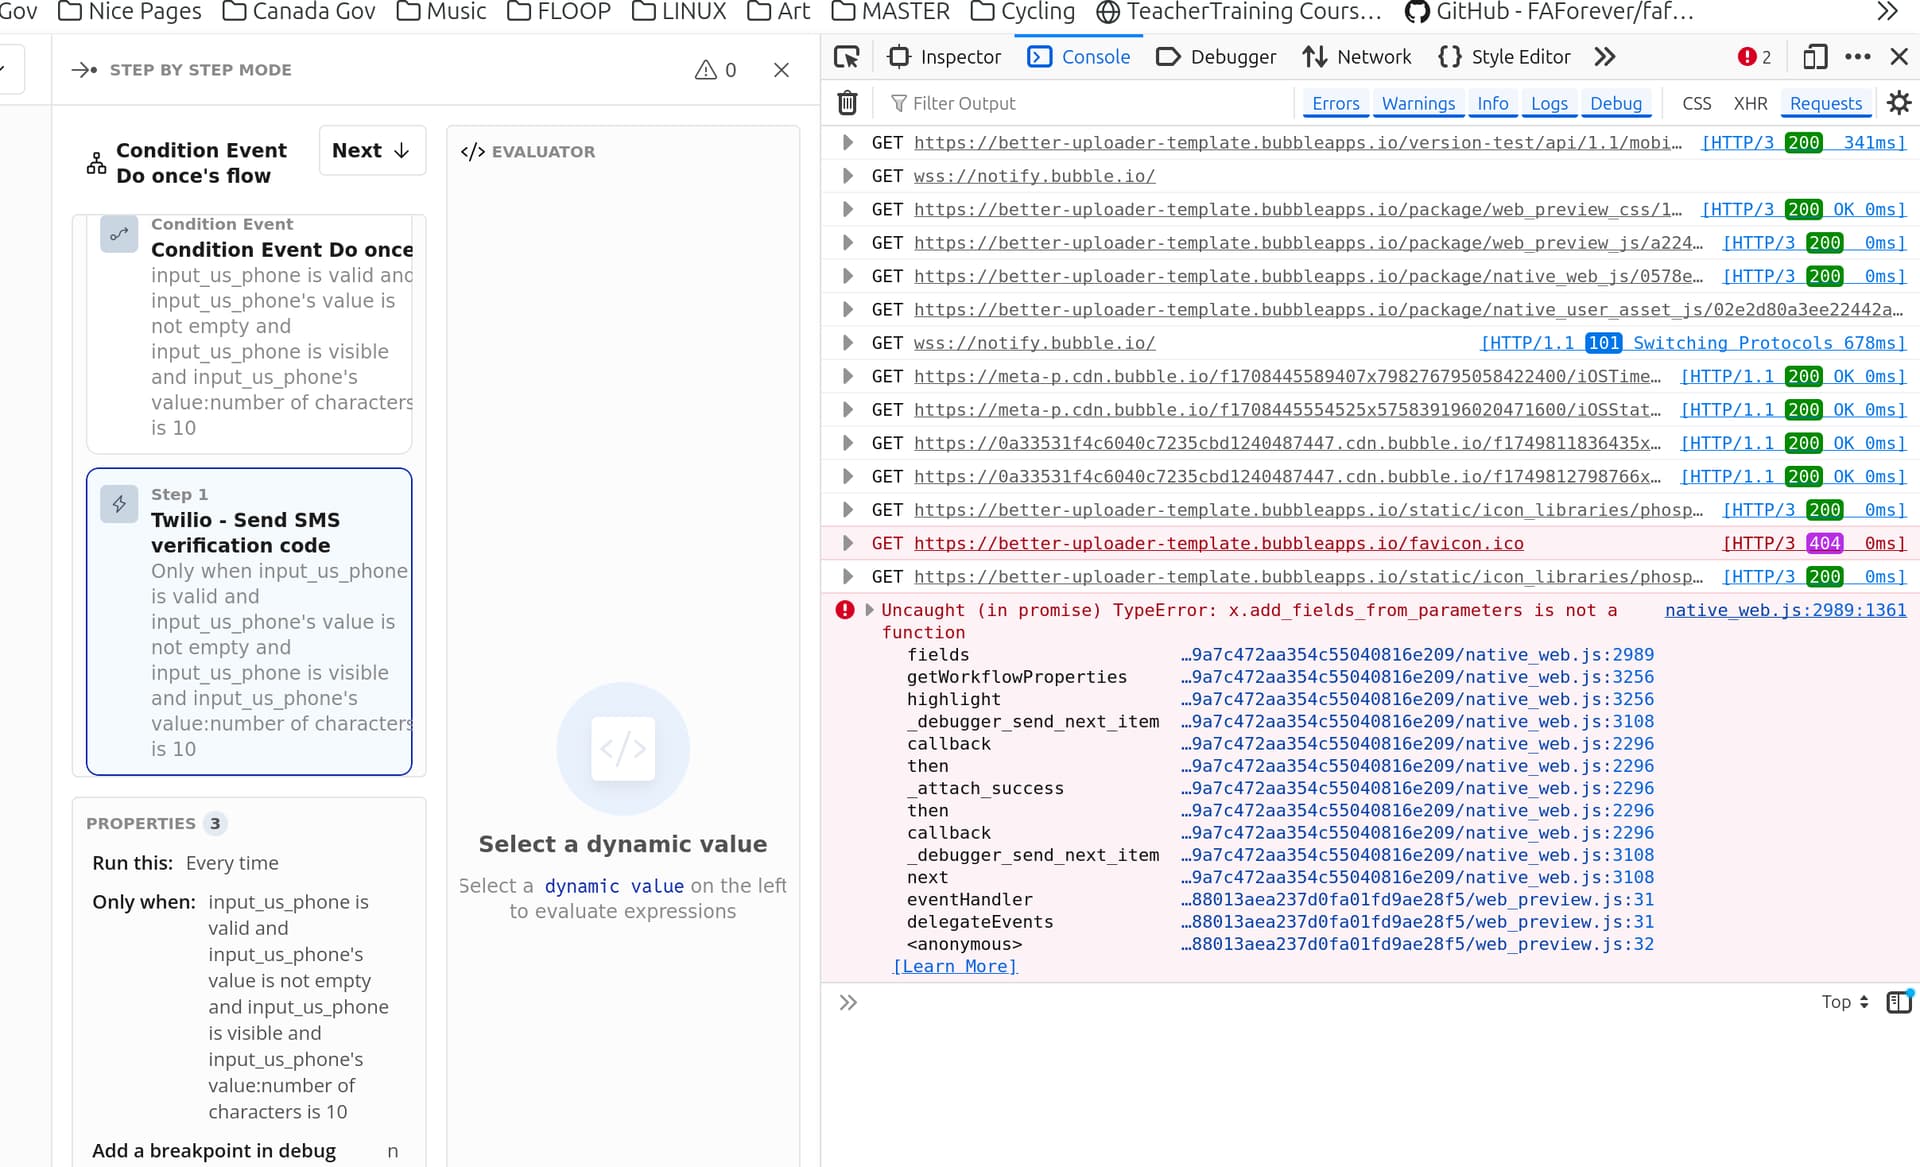Open web_preview.js:32 anonymous frame link
This screenshot has width=1920, height=1167.
click(1417, 944)
